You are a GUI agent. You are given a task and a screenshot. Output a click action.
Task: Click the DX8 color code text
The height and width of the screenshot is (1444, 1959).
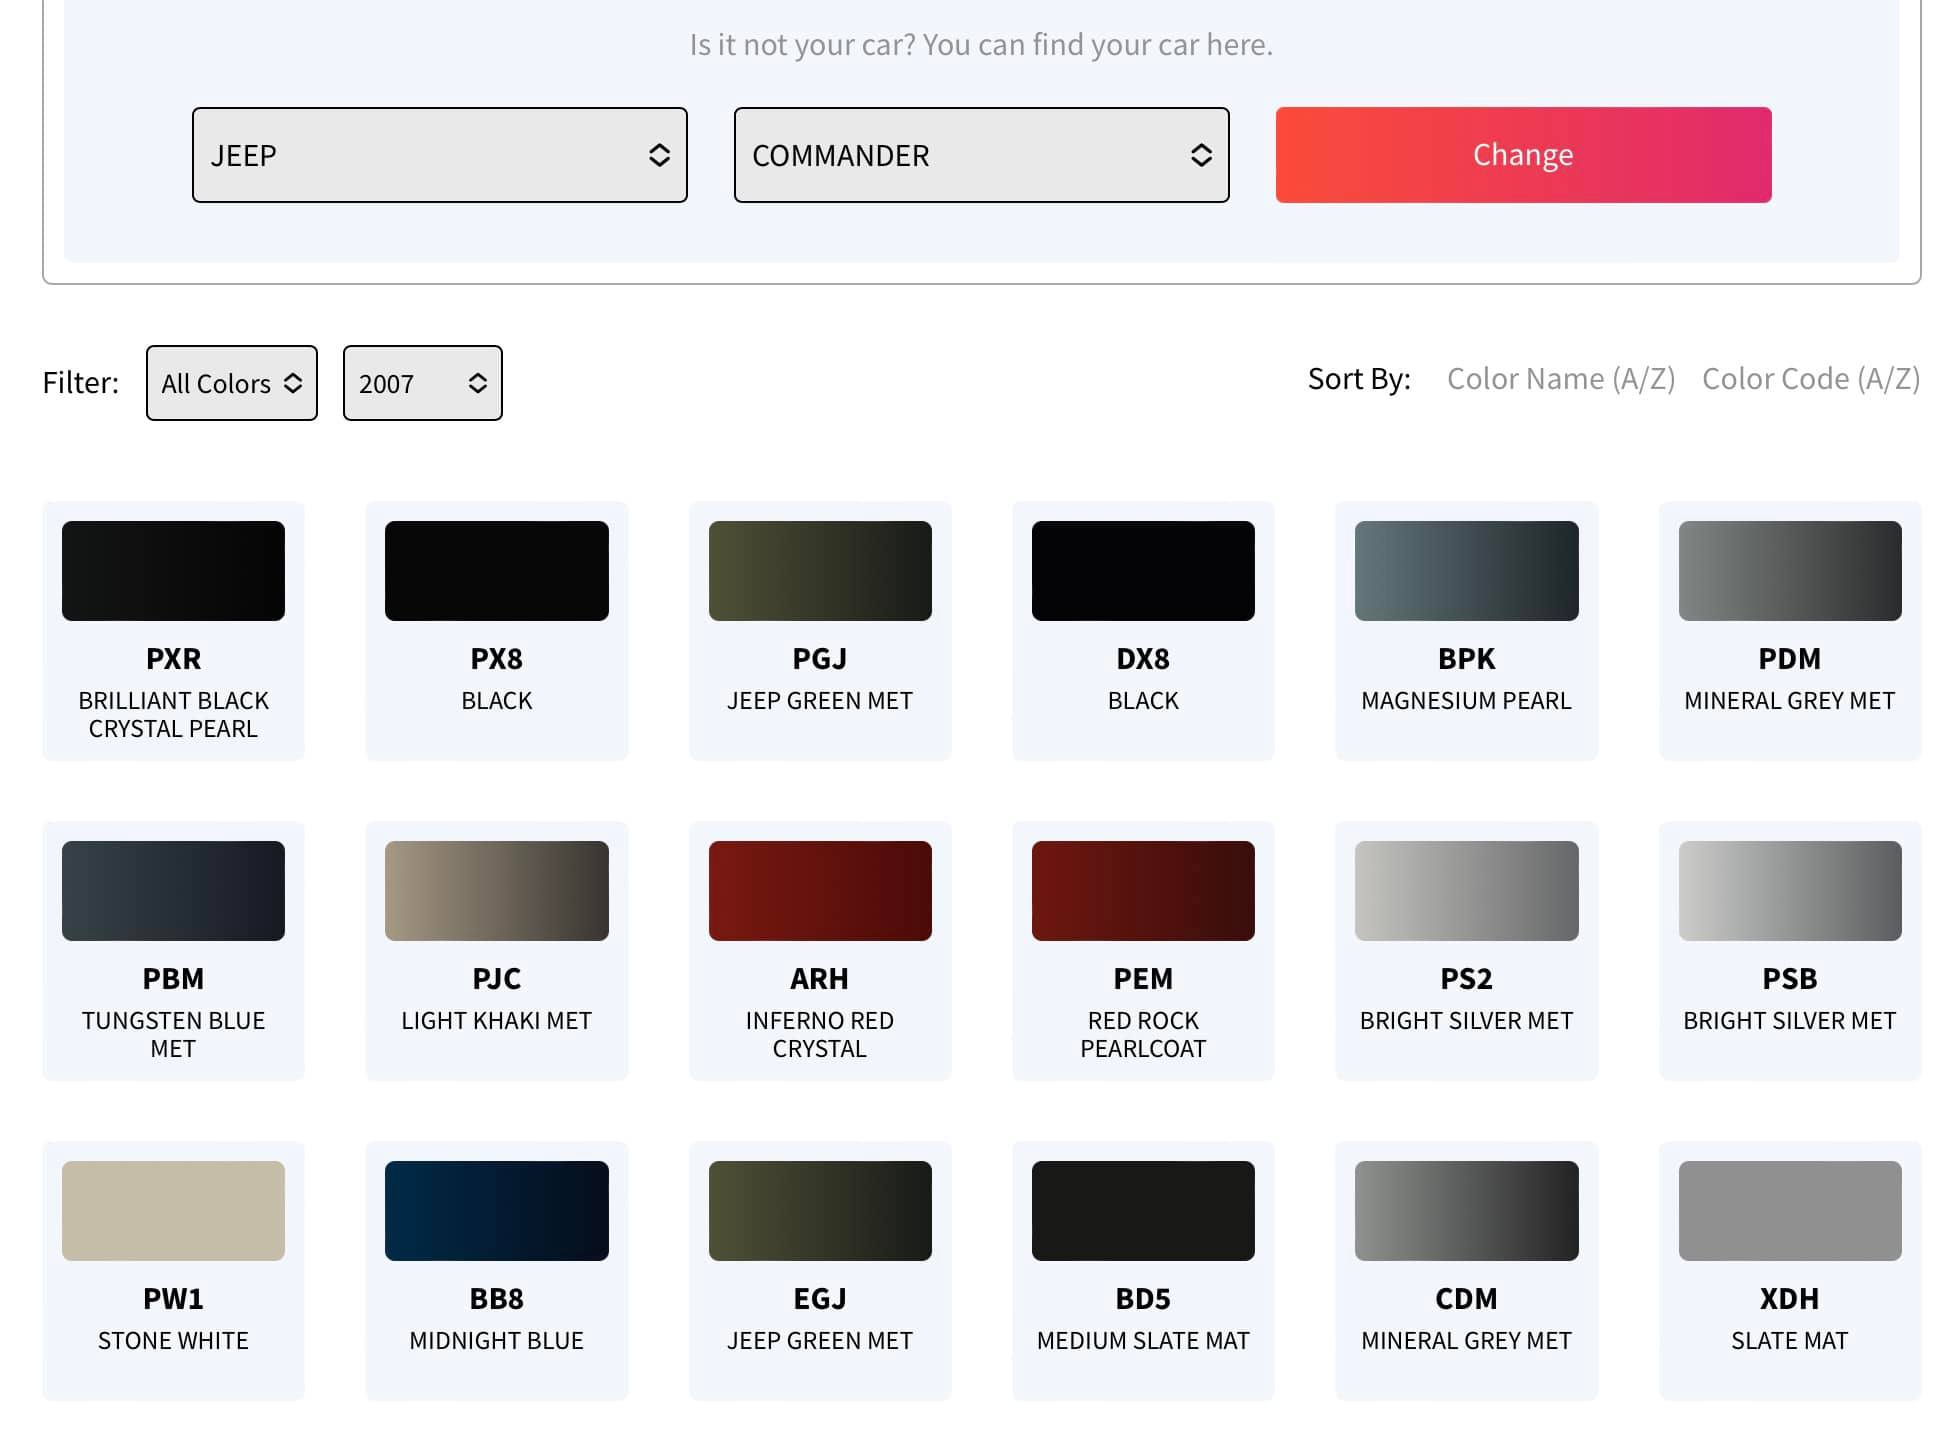pyautogui.click(x=1143, y=659)
